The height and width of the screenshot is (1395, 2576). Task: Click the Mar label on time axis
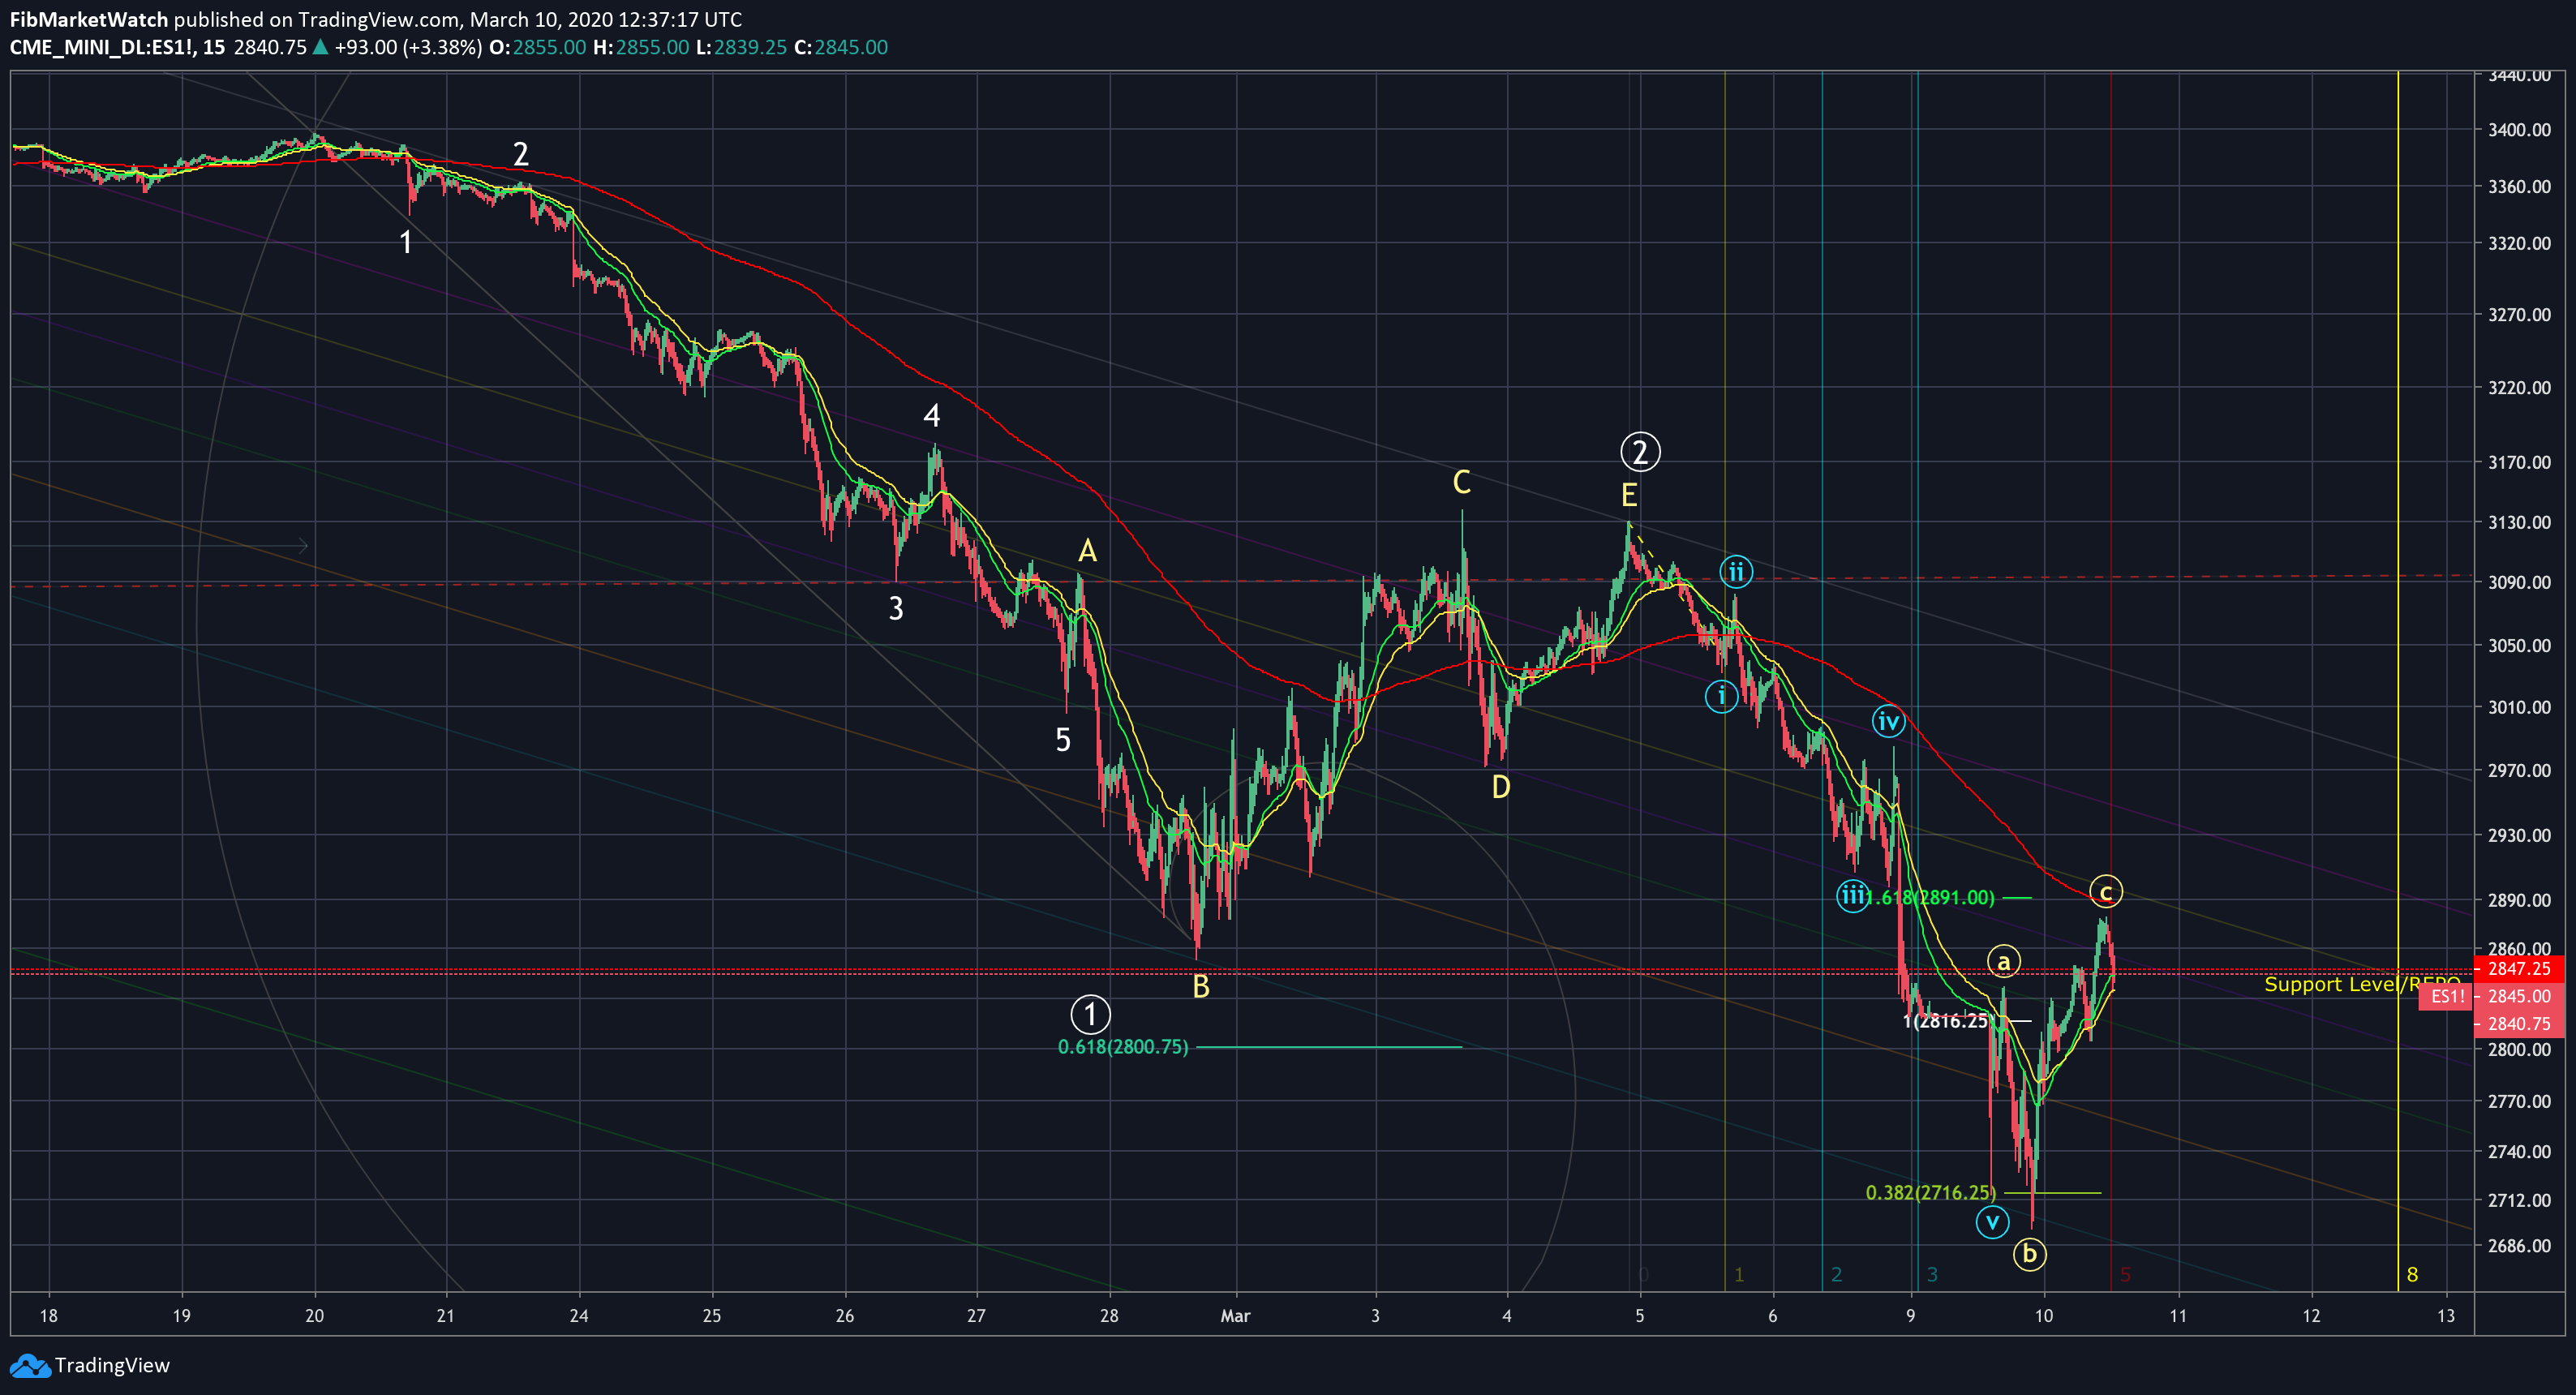(x=1235, y=1316)
